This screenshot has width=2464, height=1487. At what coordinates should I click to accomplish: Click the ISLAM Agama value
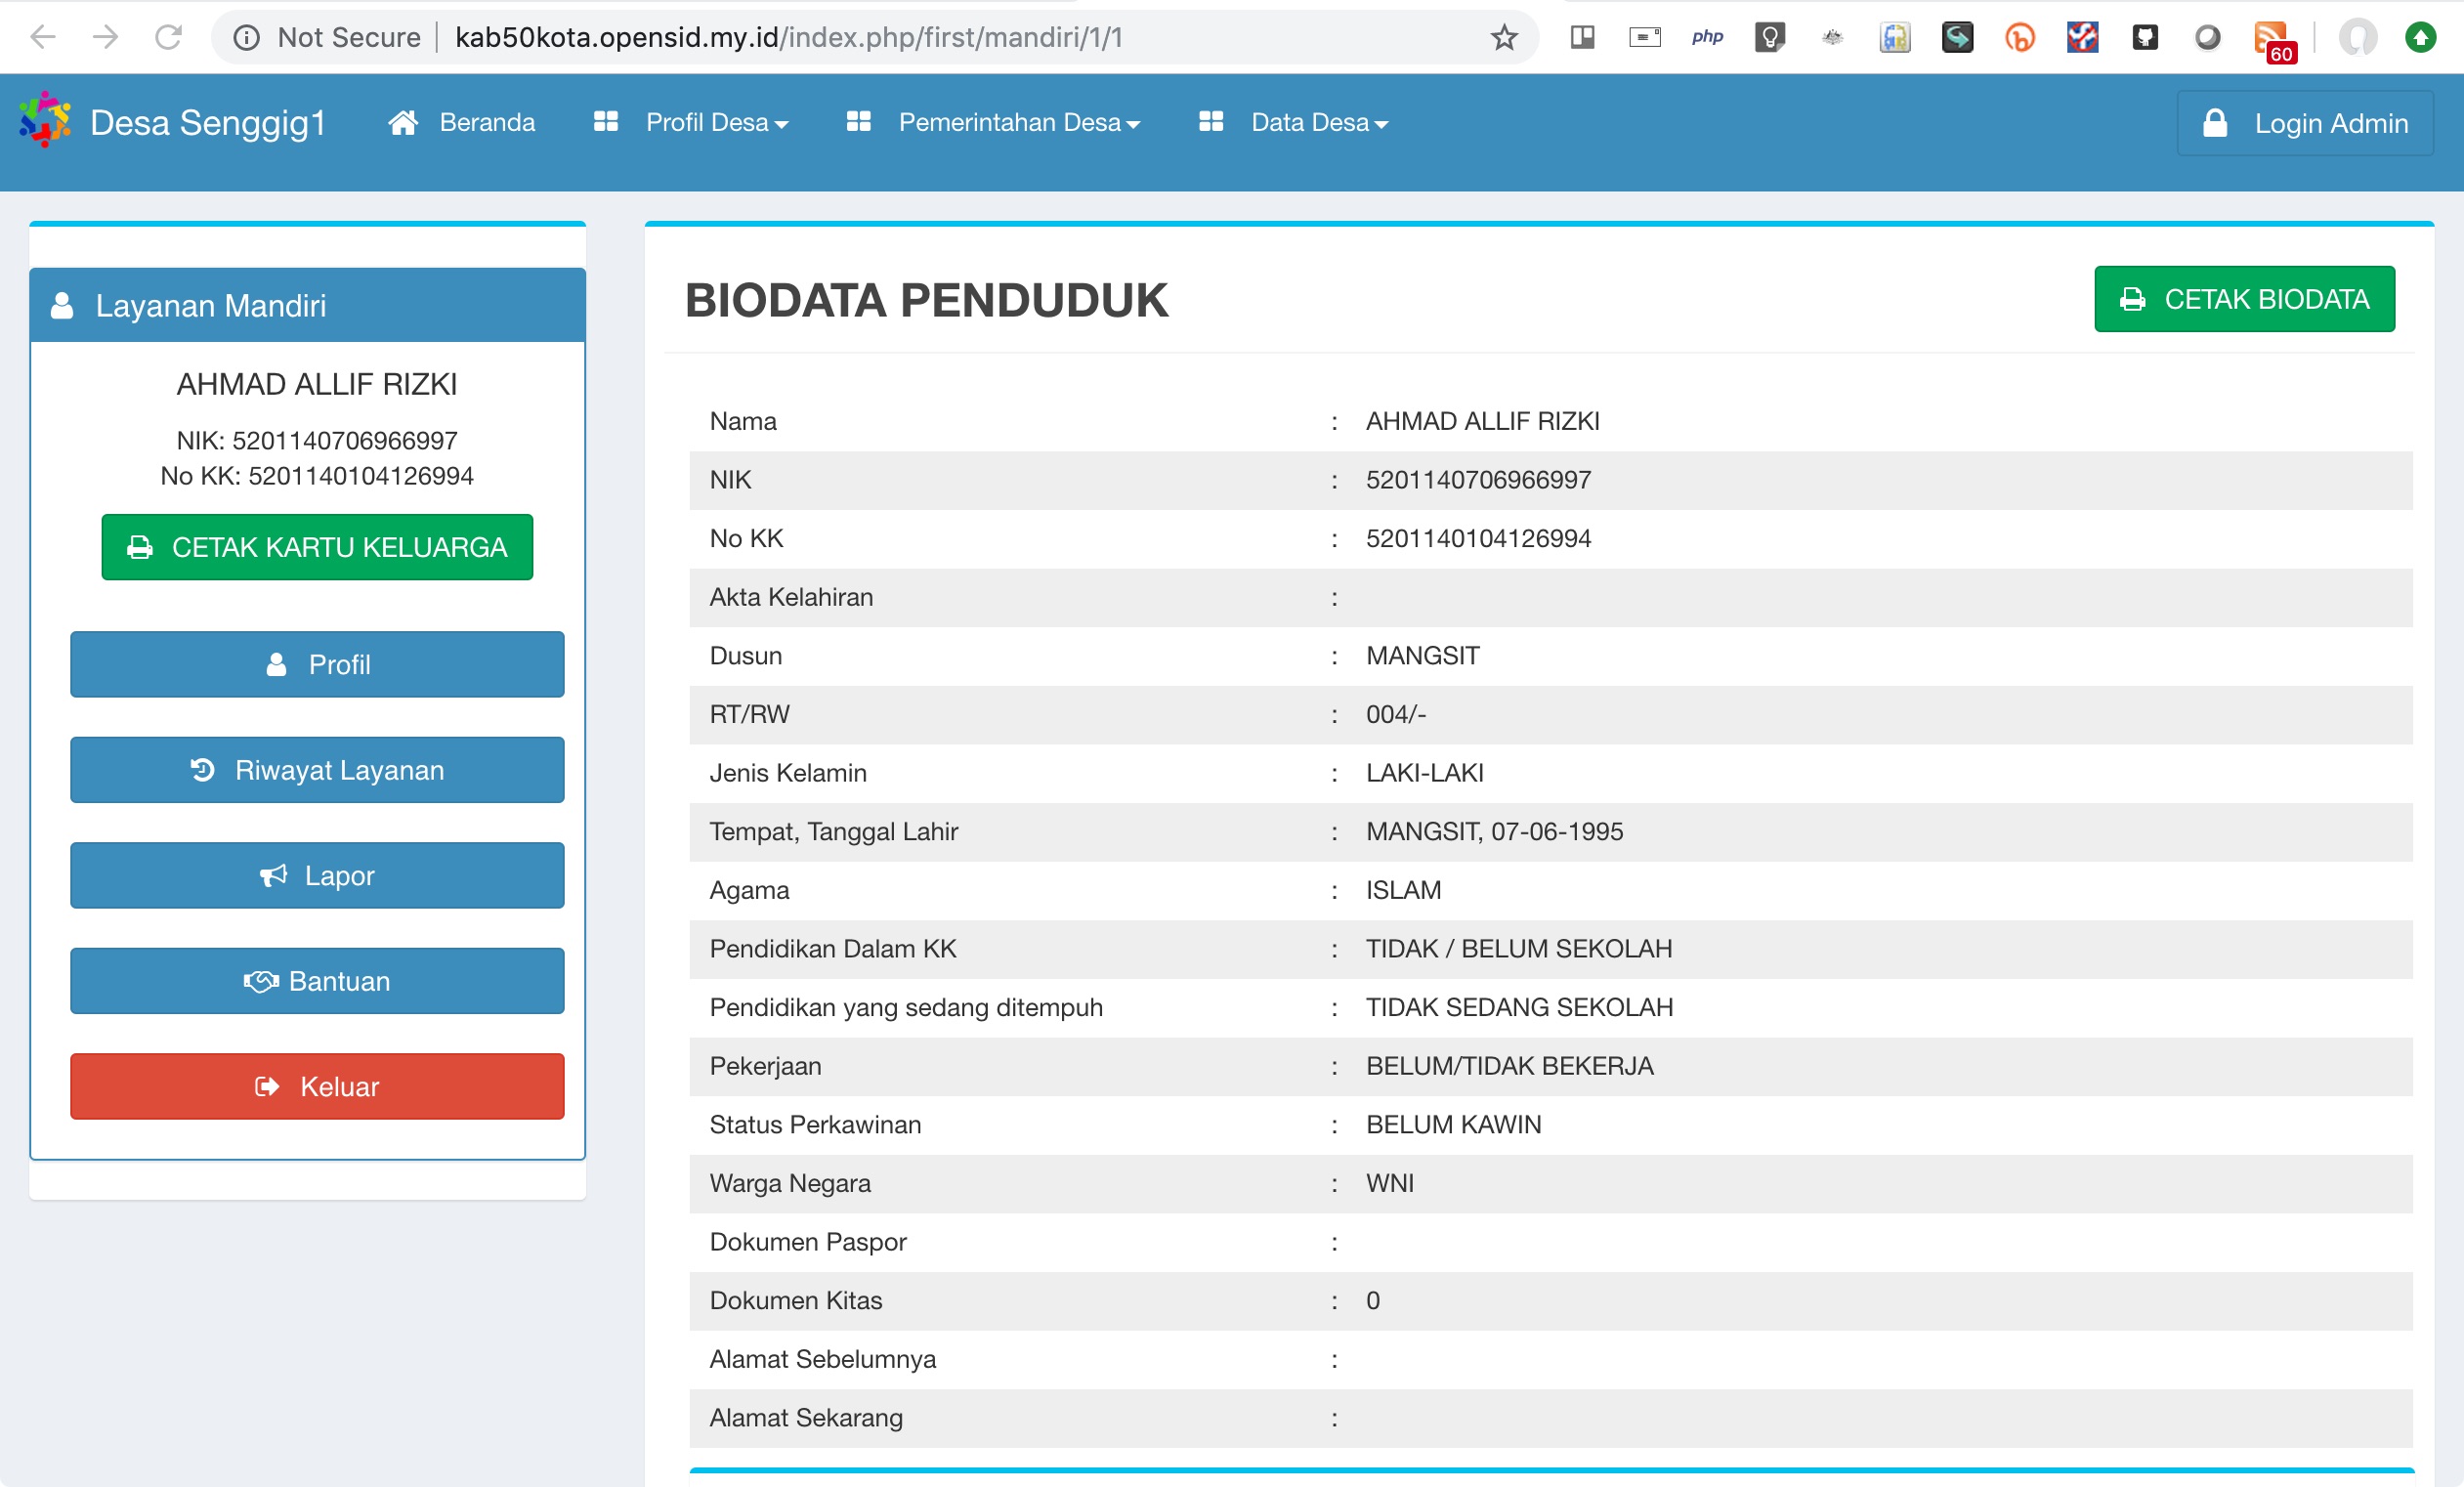click(1403, 890)
